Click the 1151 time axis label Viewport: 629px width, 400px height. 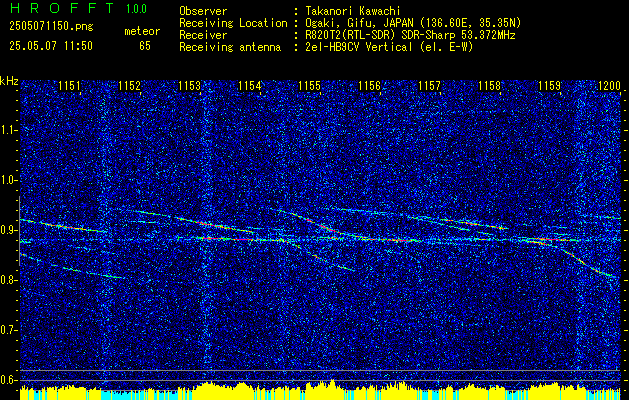coord(69,85)
